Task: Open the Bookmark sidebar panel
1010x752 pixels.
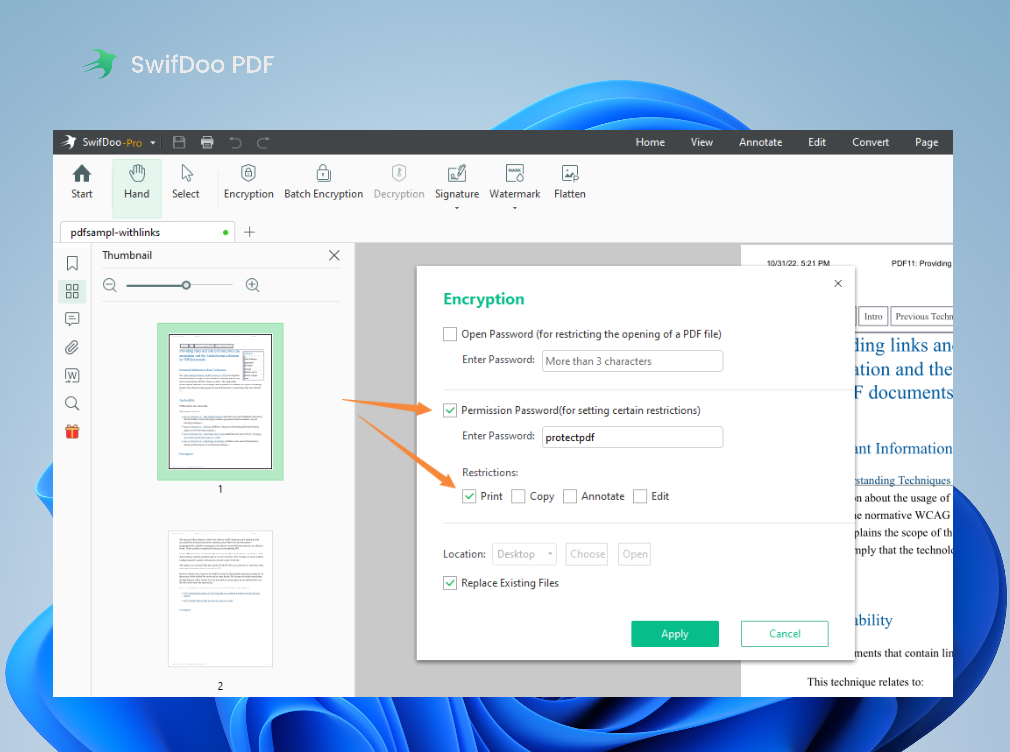Action: coord(72,263)
